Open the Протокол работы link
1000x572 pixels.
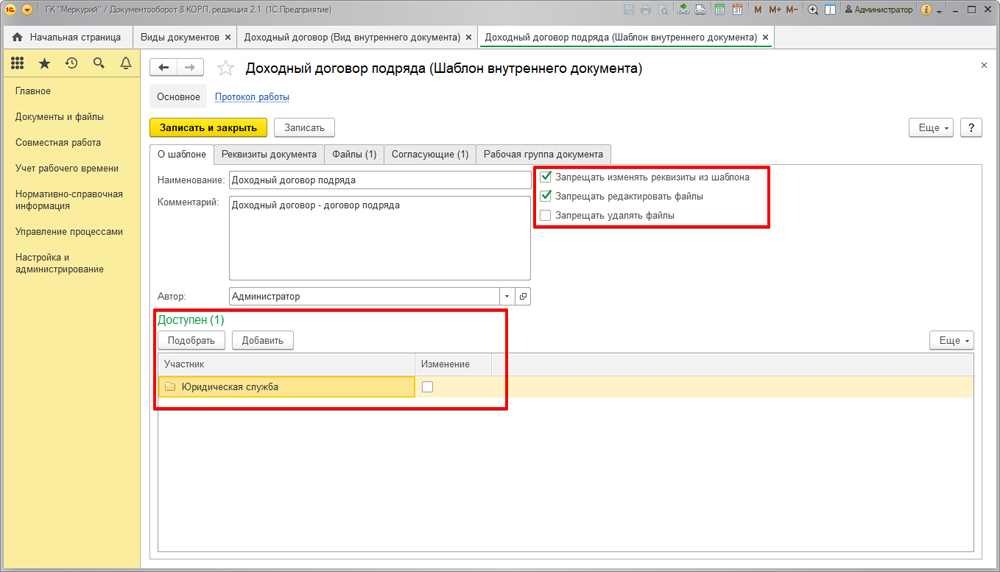coord(252,97)
